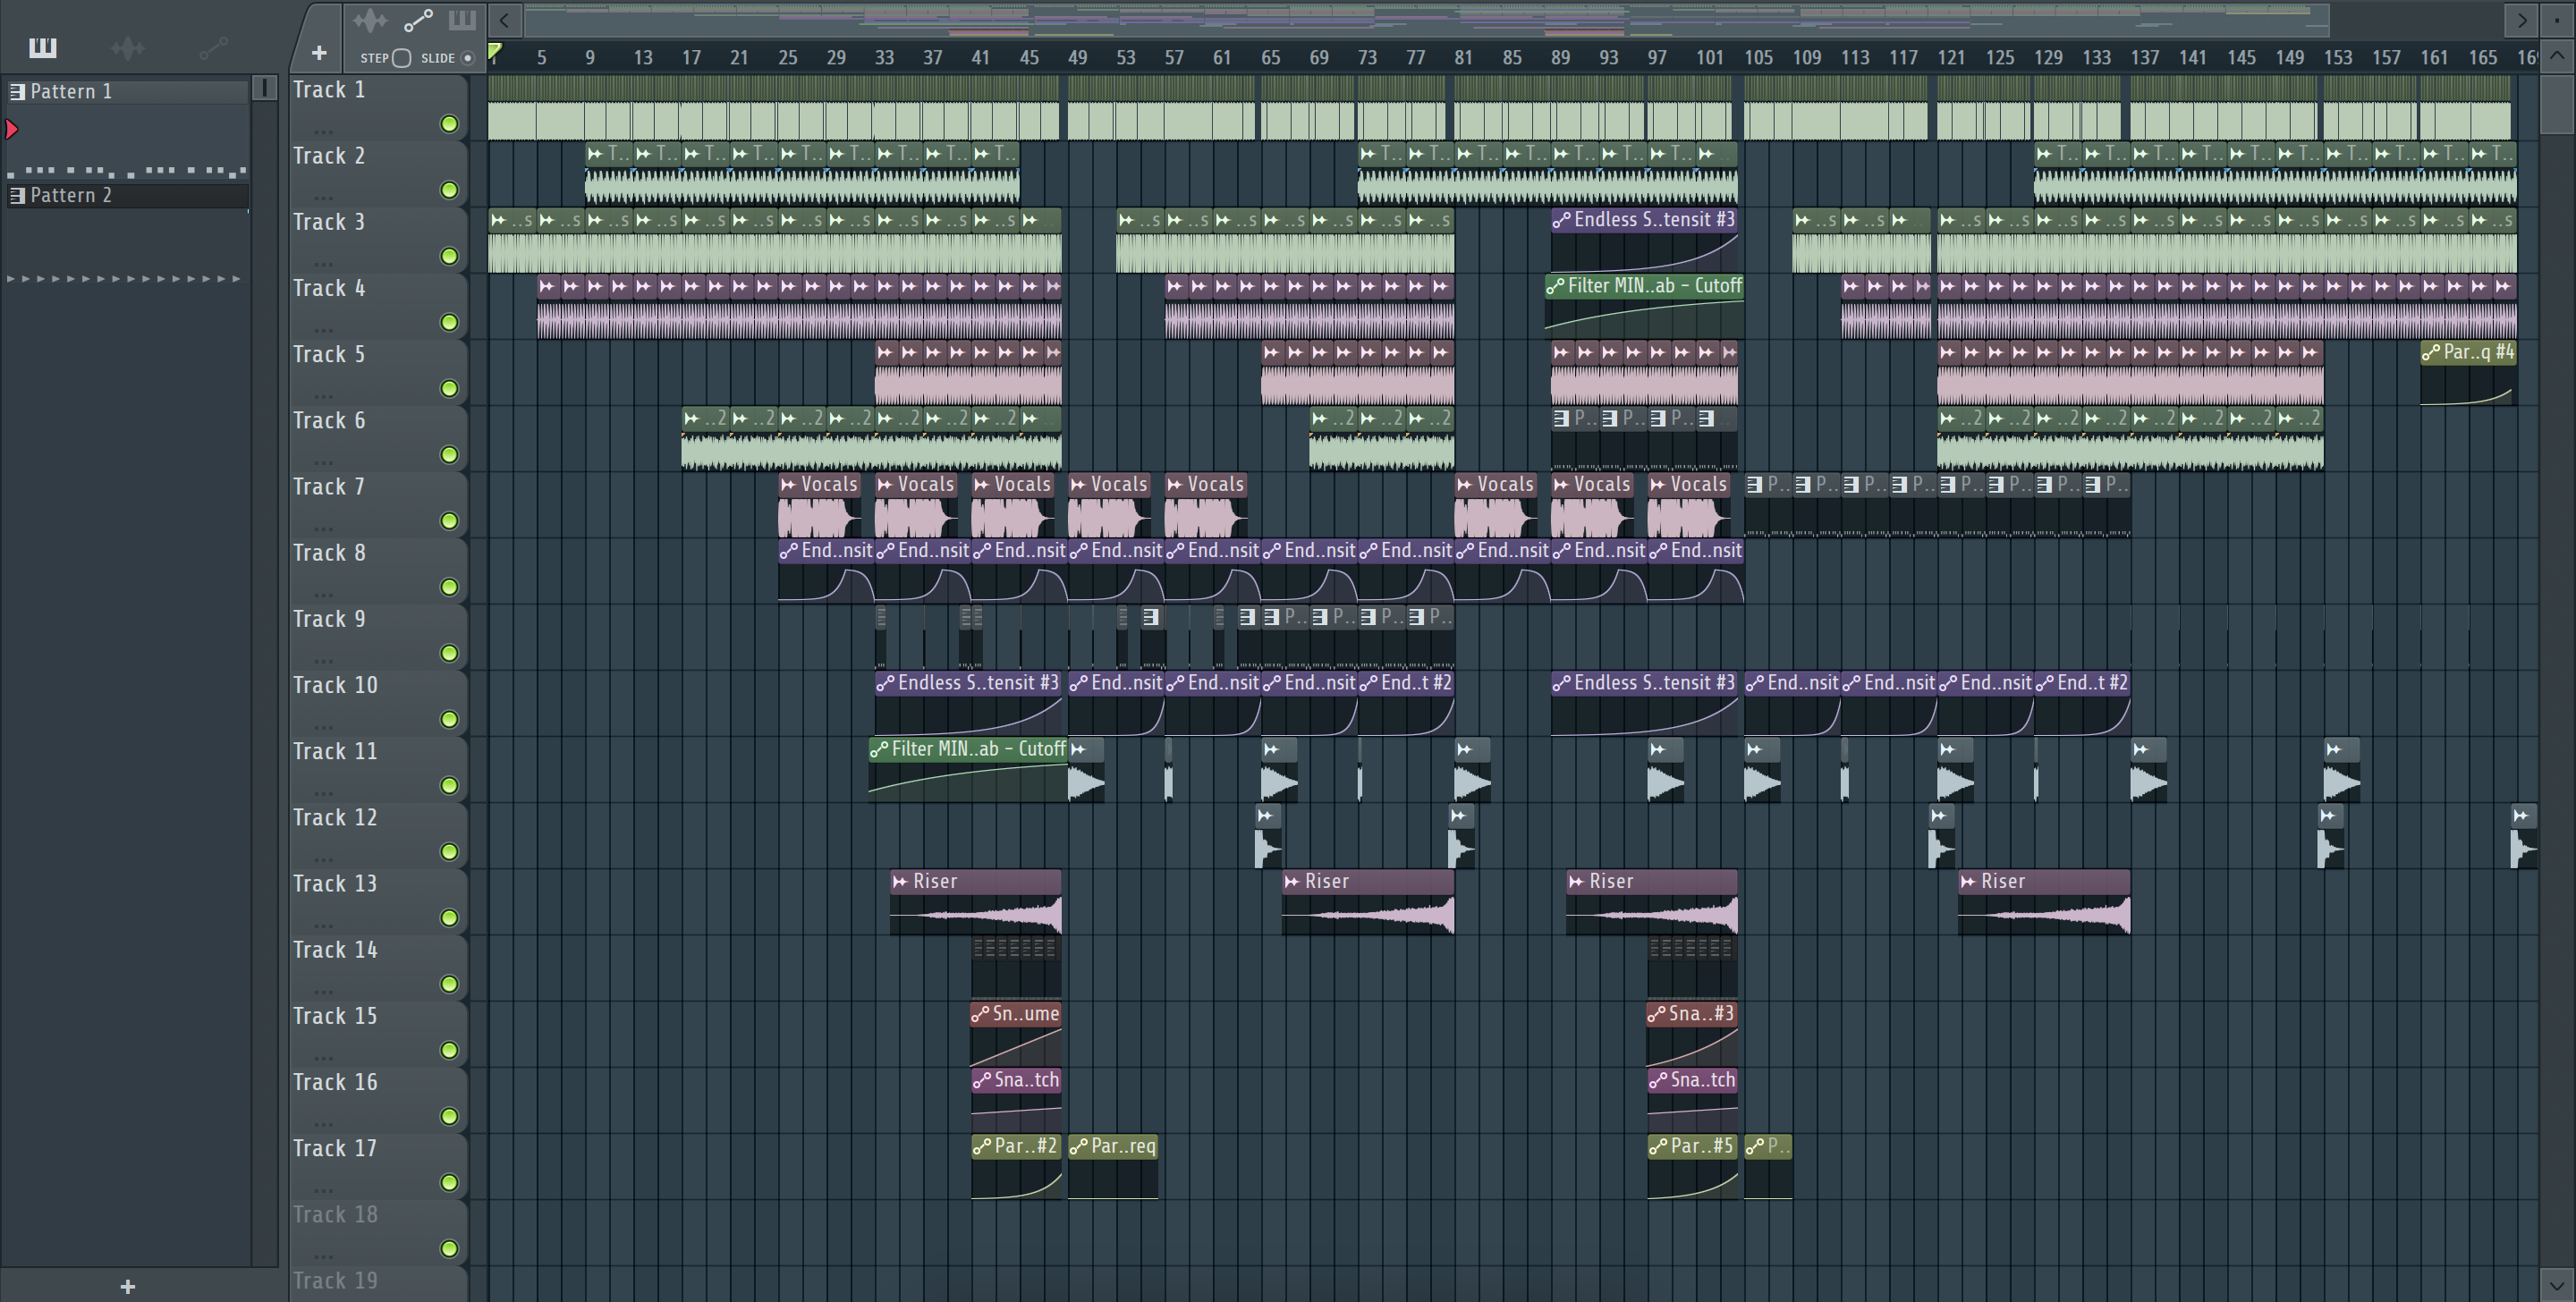Click the piano-roll icon next to Pattern 1
This screenshot has height=1302, width=2576.
(x=17, y=92)
